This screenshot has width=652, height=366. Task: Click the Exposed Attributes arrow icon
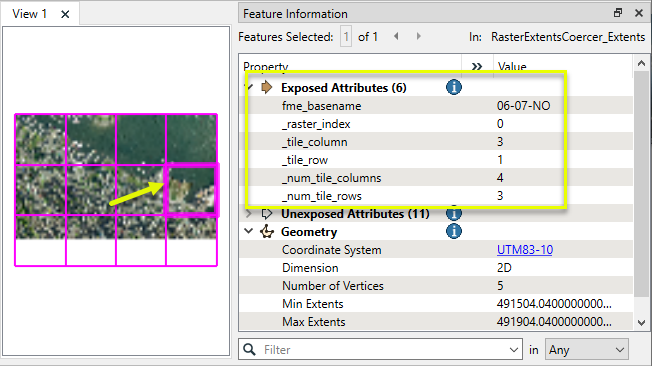(x=267, y=87)
